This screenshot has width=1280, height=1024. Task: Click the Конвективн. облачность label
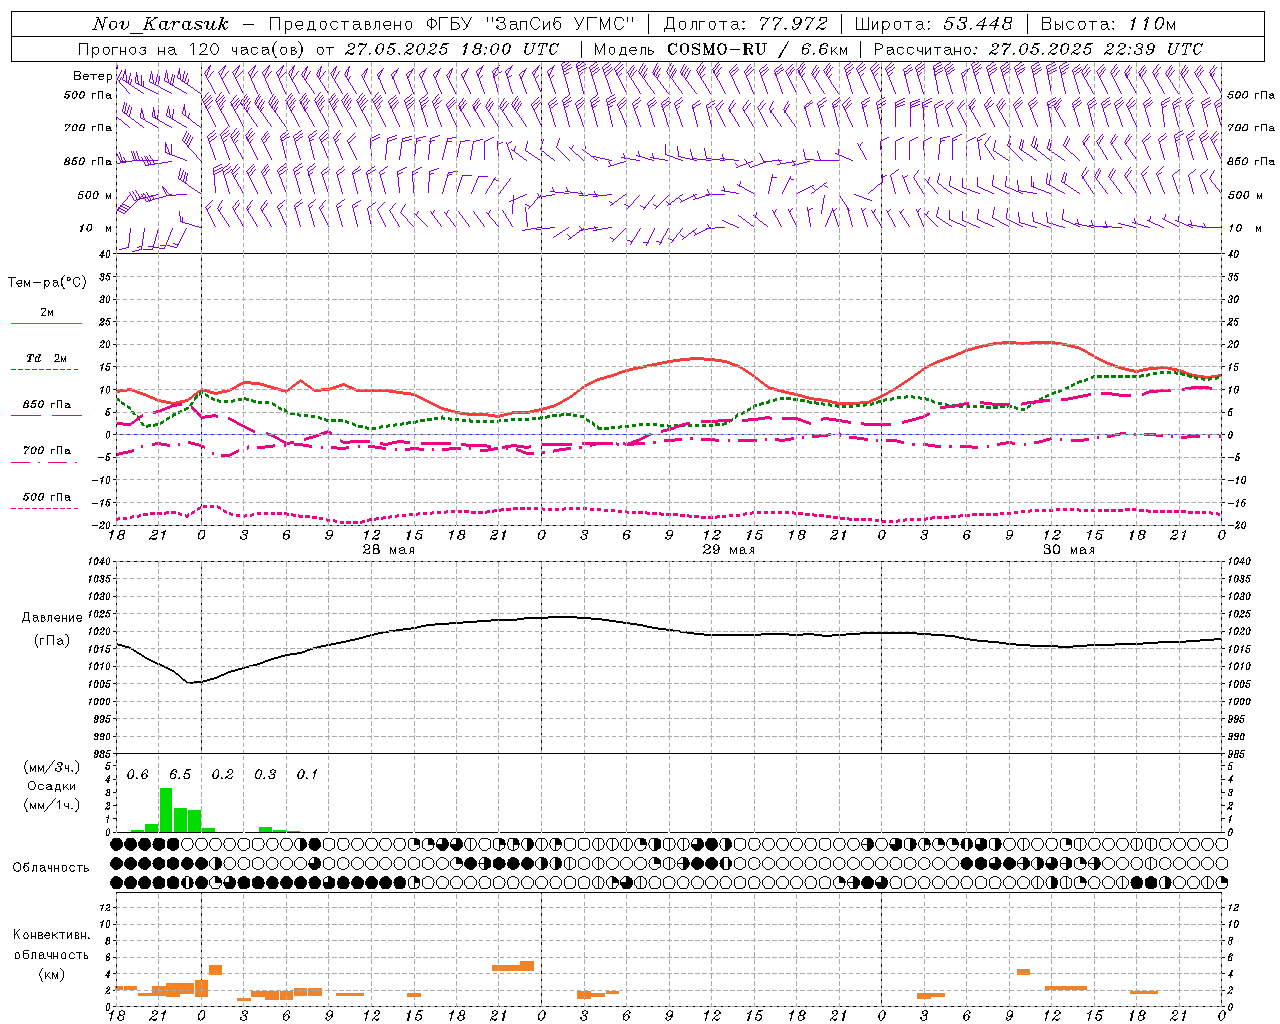(51, 945)
